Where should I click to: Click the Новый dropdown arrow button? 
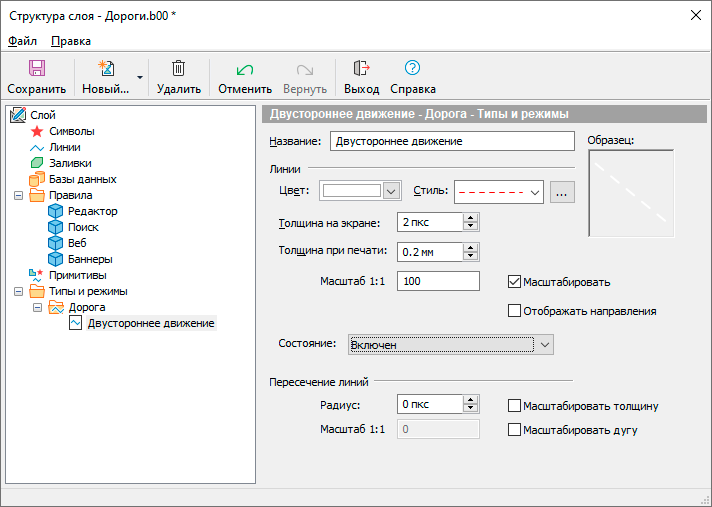(x=140, y=77)
